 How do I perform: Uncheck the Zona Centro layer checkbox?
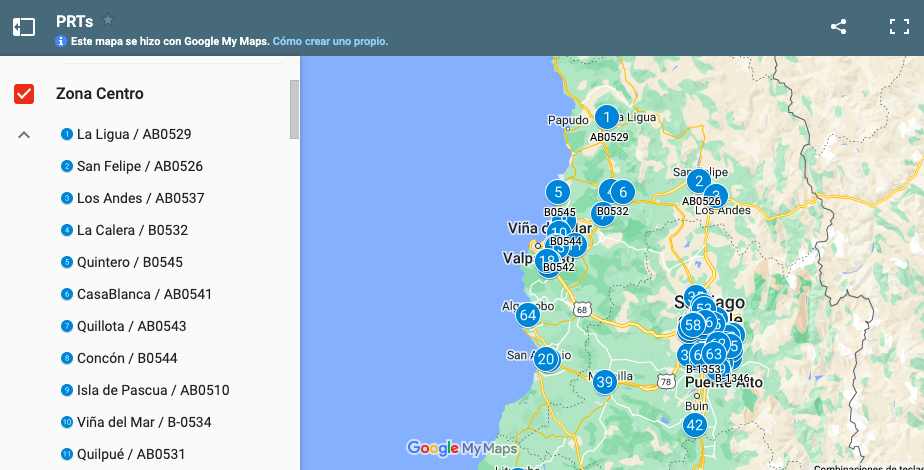[x=24, y=94]
